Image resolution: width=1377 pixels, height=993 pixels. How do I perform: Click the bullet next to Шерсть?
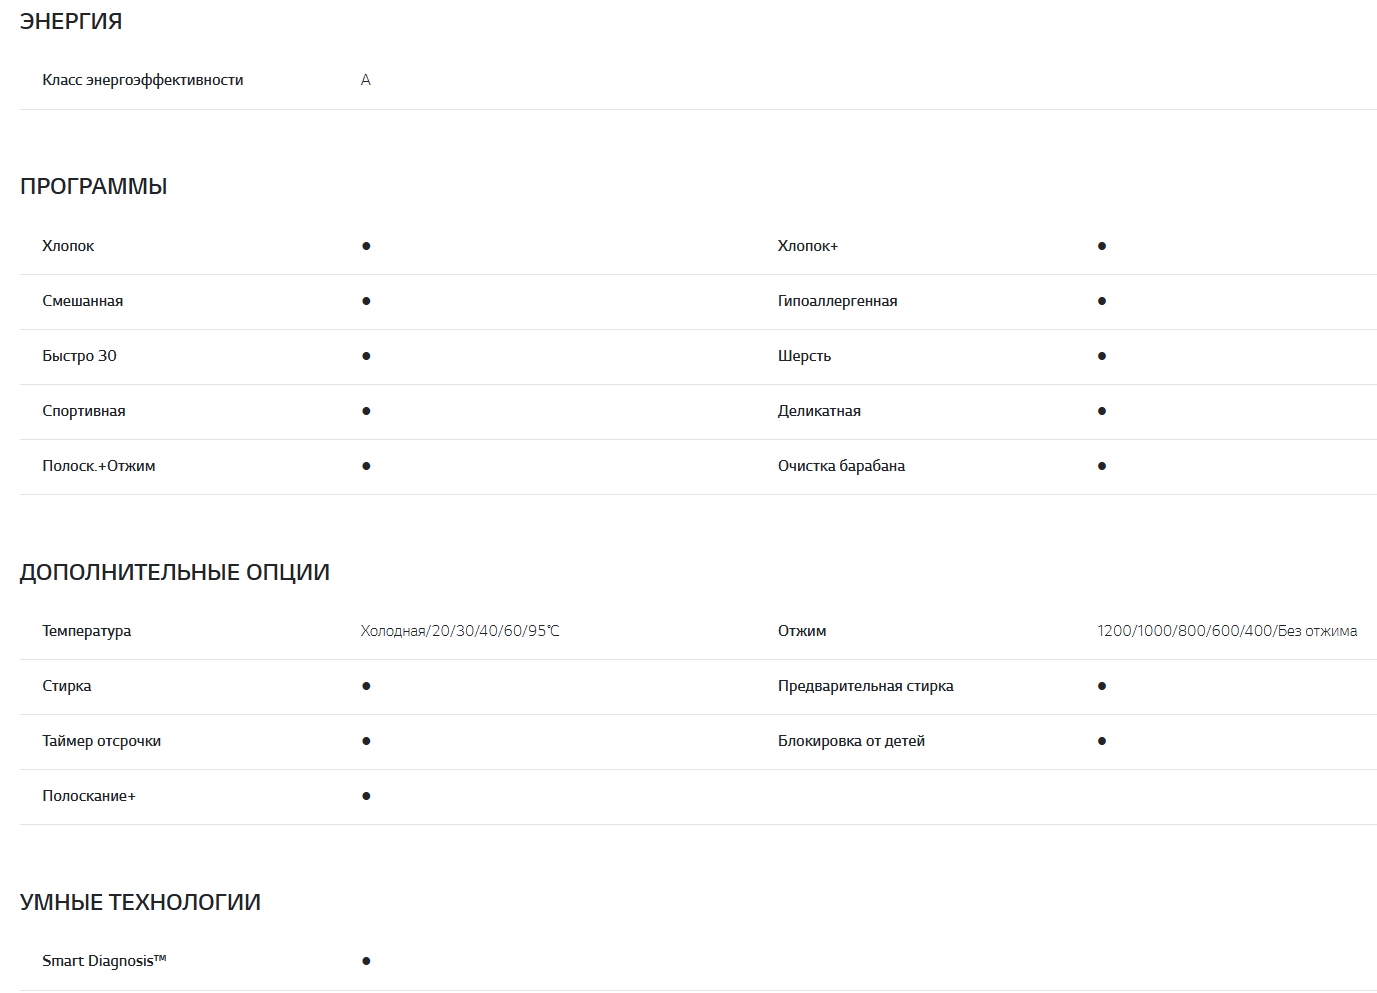pyautogui.click(x=1102, y=356)
